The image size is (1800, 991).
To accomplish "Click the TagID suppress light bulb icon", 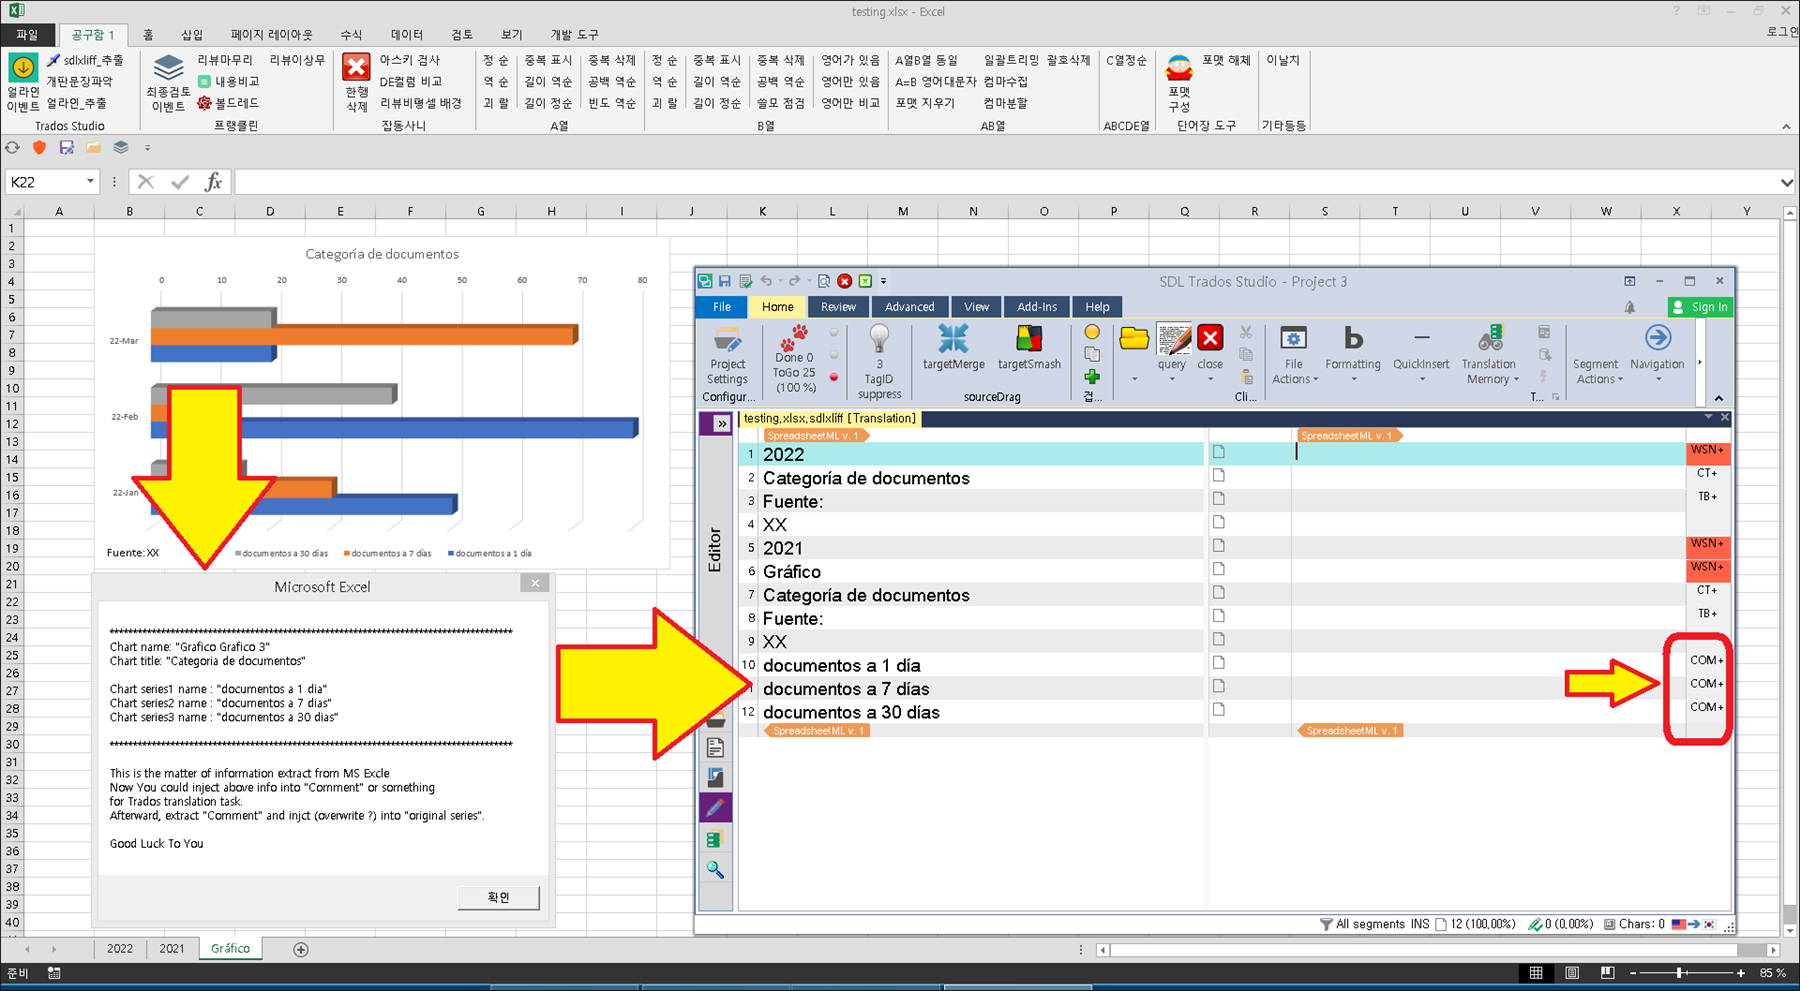I will (x=879, y=339).
